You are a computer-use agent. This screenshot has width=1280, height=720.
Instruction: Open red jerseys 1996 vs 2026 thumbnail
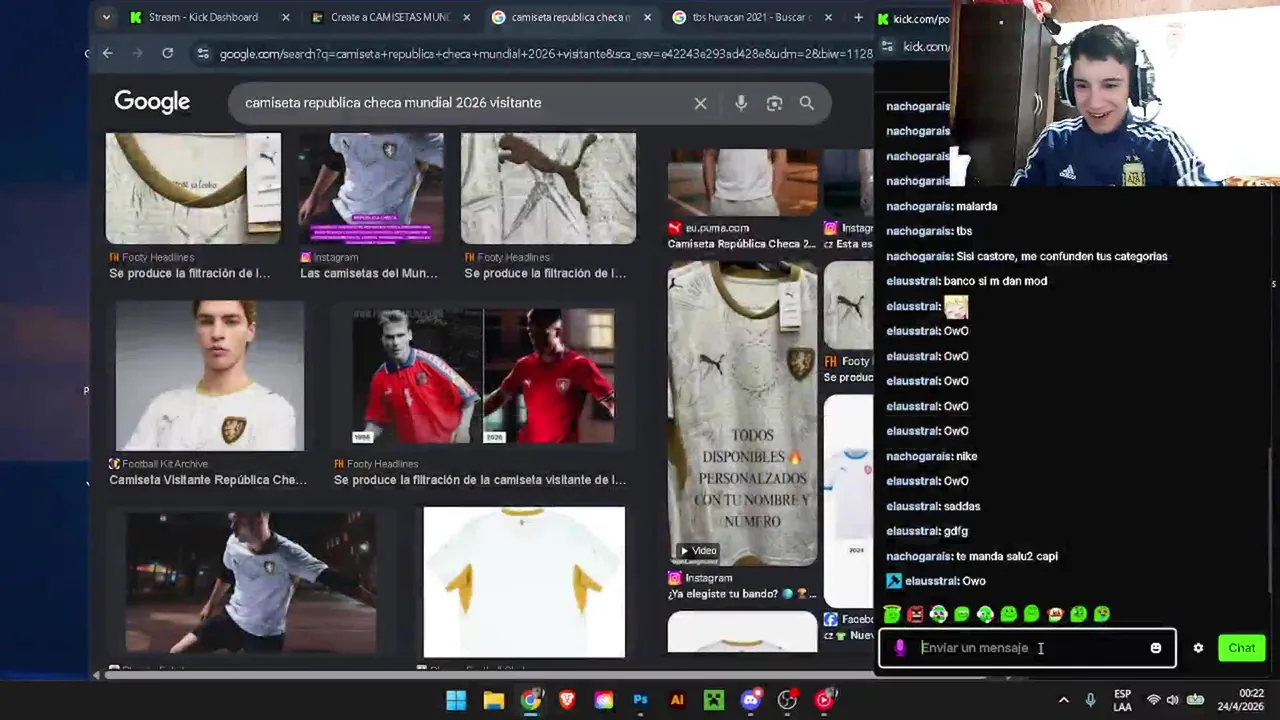pos(484,376)
